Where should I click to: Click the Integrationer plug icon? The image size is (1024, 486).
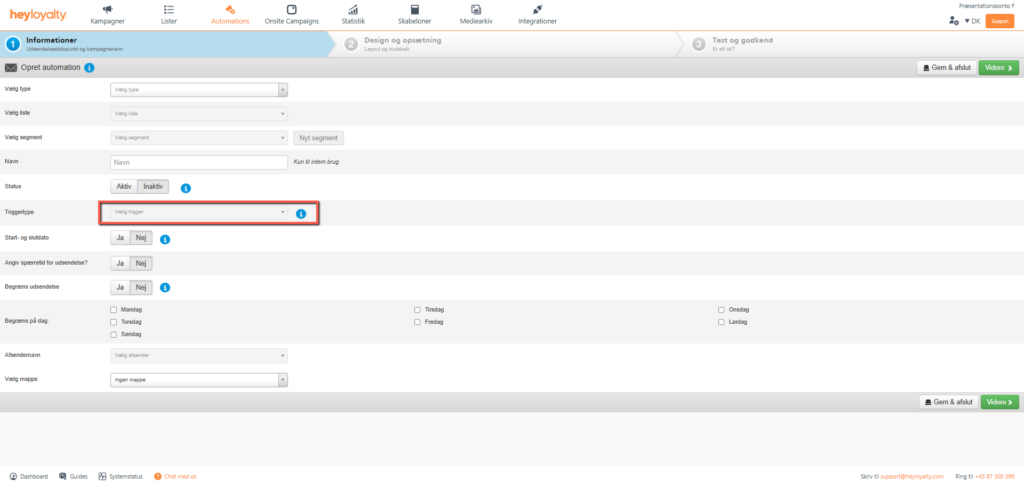click(x=538, y=10)
